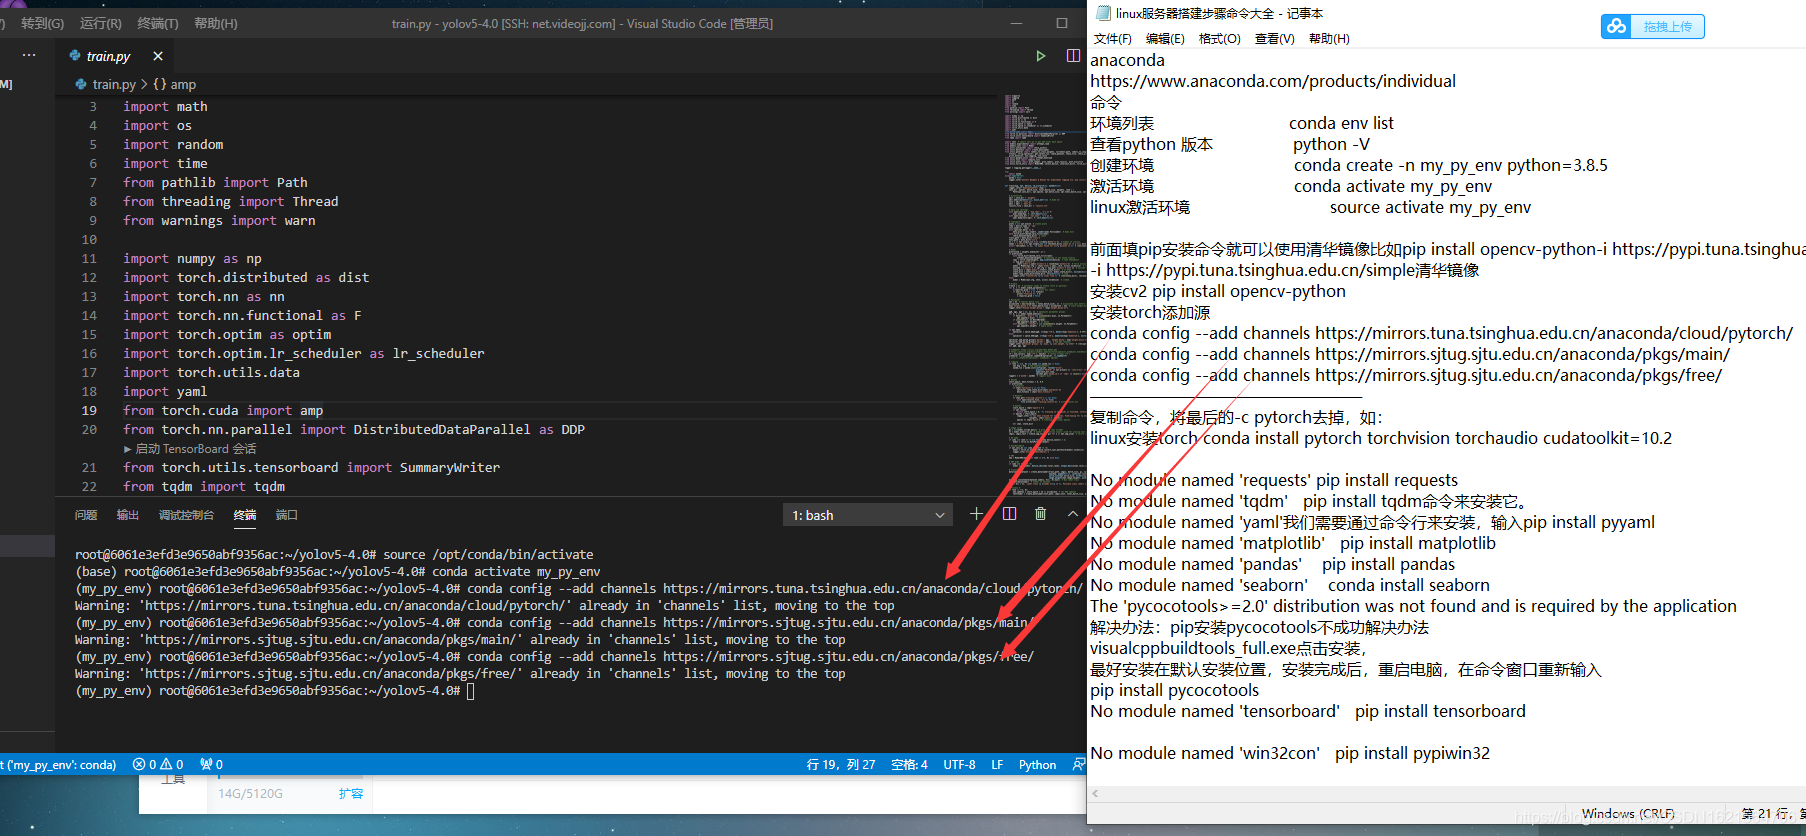Click the 扩容 link in the background window

350,793
